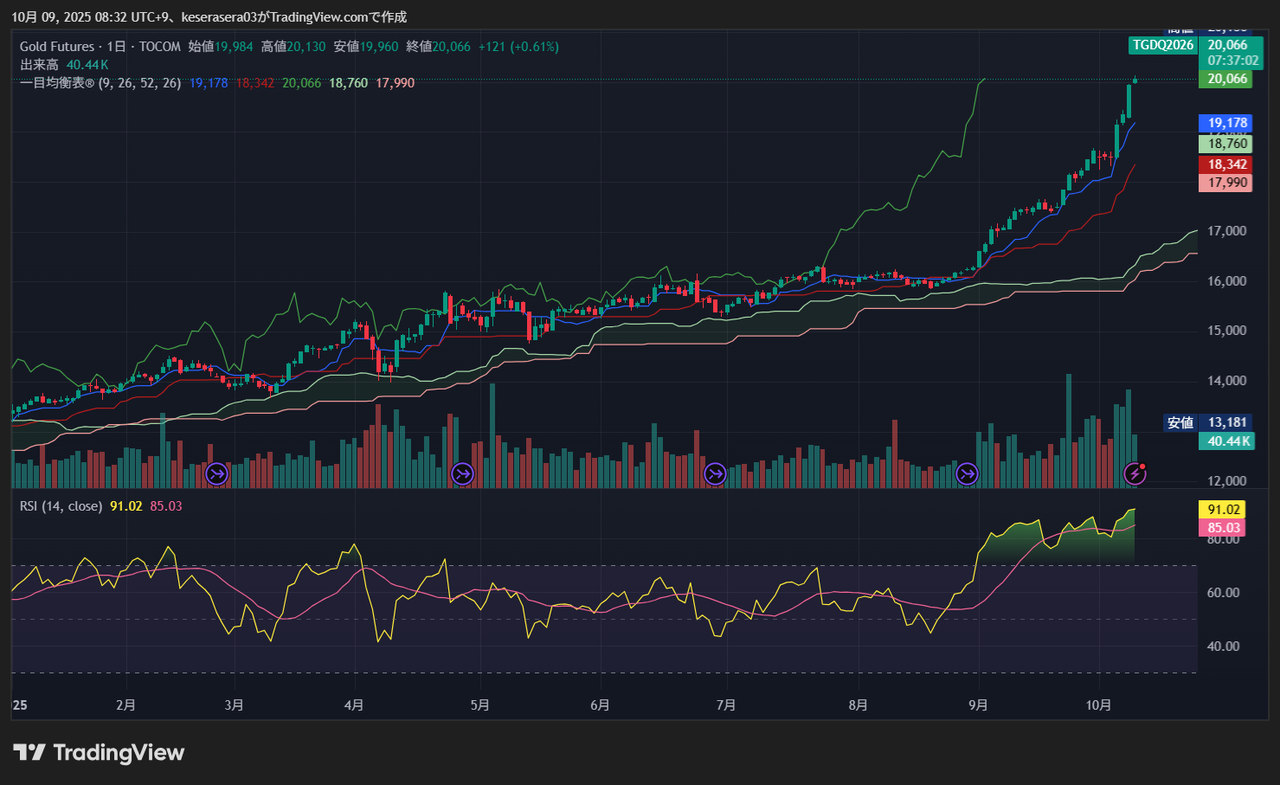Select the 1日 interval label in the chart title
Screen dimensions: 1280x785
115,47
